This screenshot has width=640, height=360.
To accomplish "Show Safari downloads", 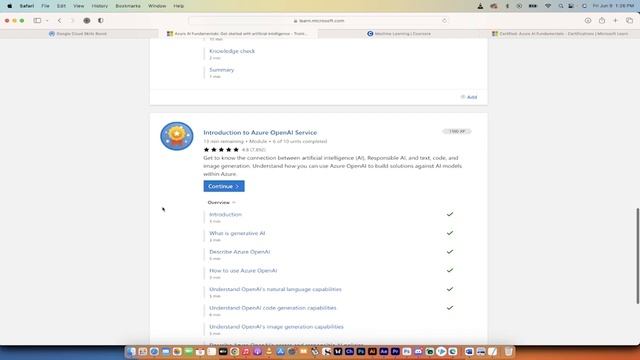I will click(588, 20).
